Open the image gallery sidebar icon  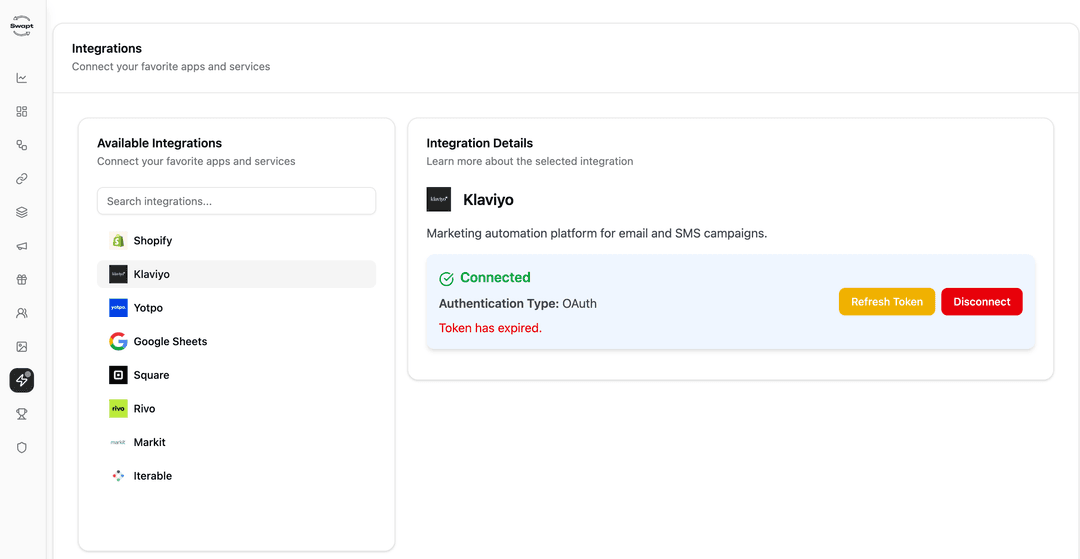[22, 347]
